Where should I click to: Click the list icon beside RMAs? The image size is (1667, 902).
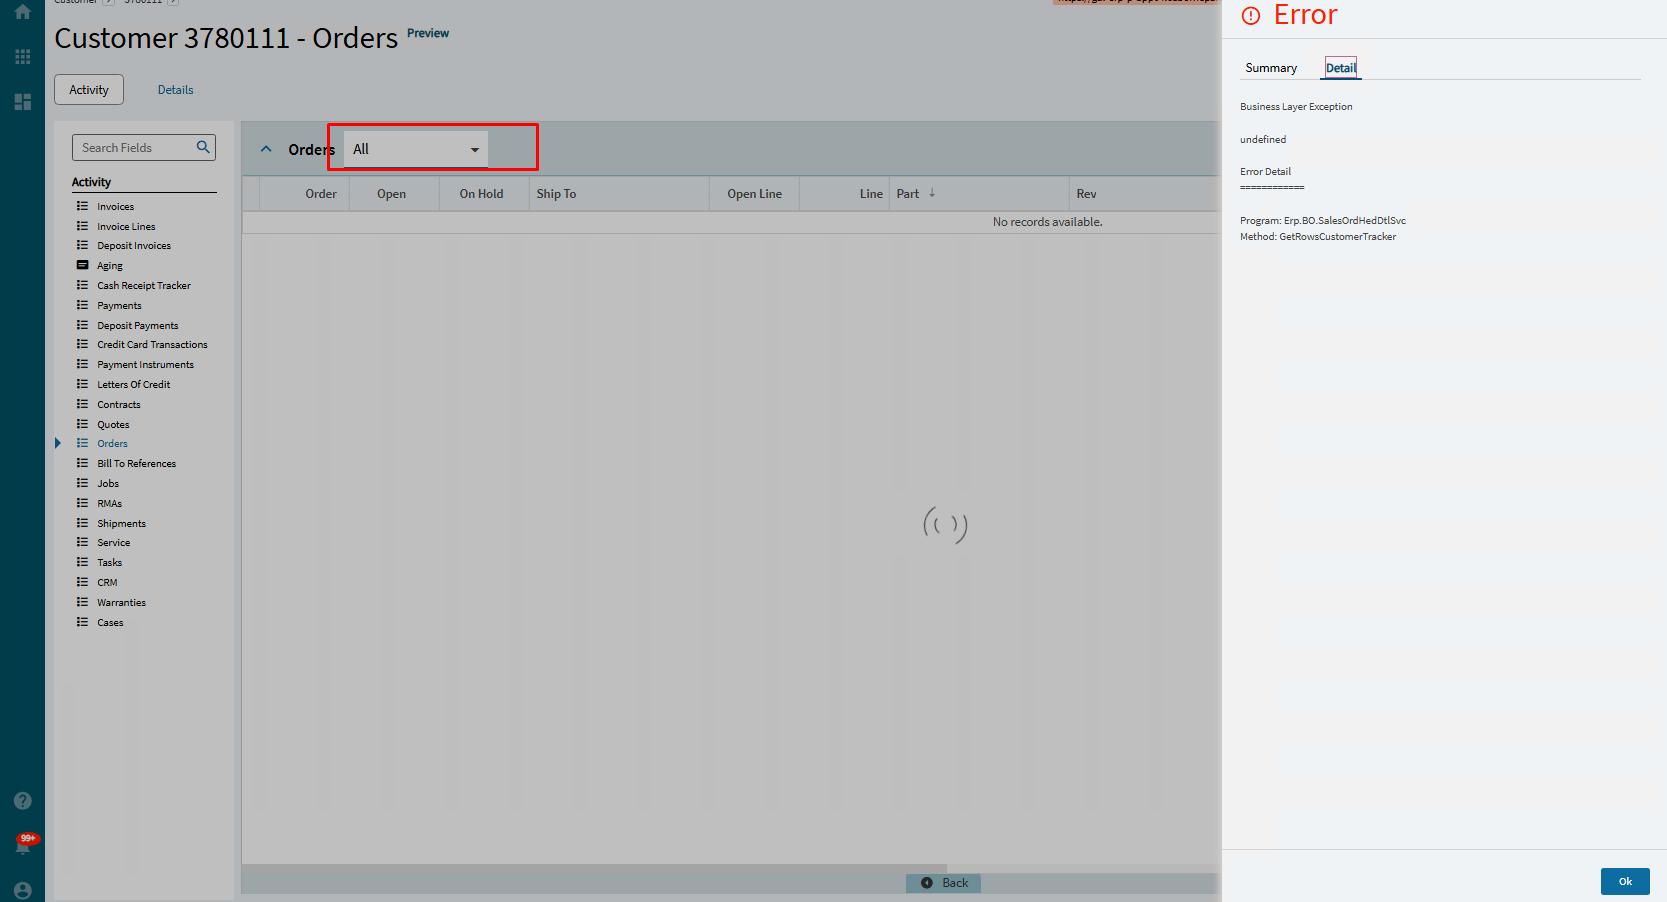coord(83,503)
